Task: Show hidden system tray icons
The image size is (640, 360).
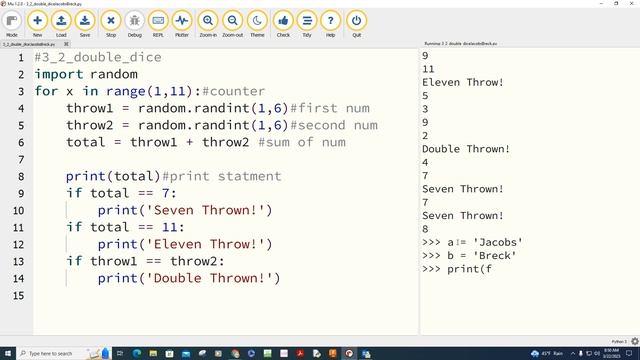Action: click(573, 353)
